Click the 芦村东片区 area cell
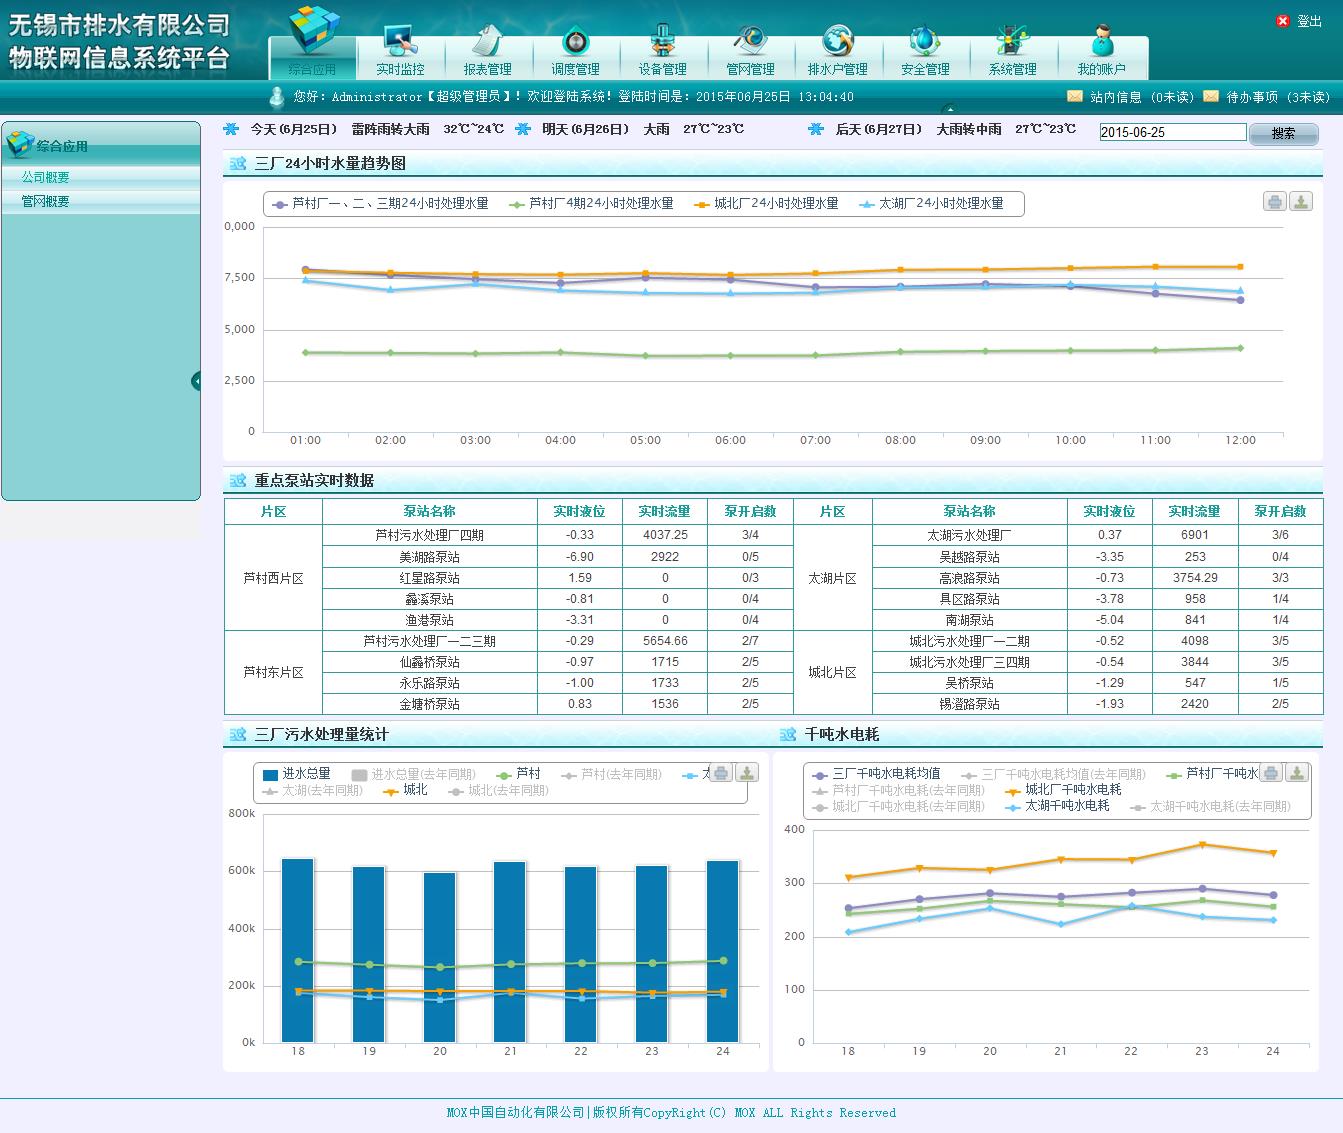Screen dimensions: 1343x1133 click(x=273, y=673)
